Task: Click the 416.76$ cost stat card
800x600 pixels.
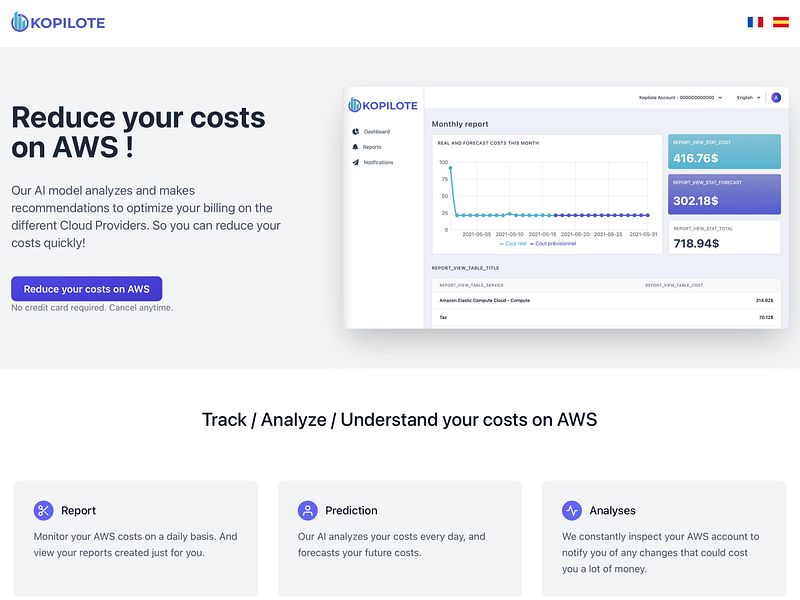Action: point(724,152)
